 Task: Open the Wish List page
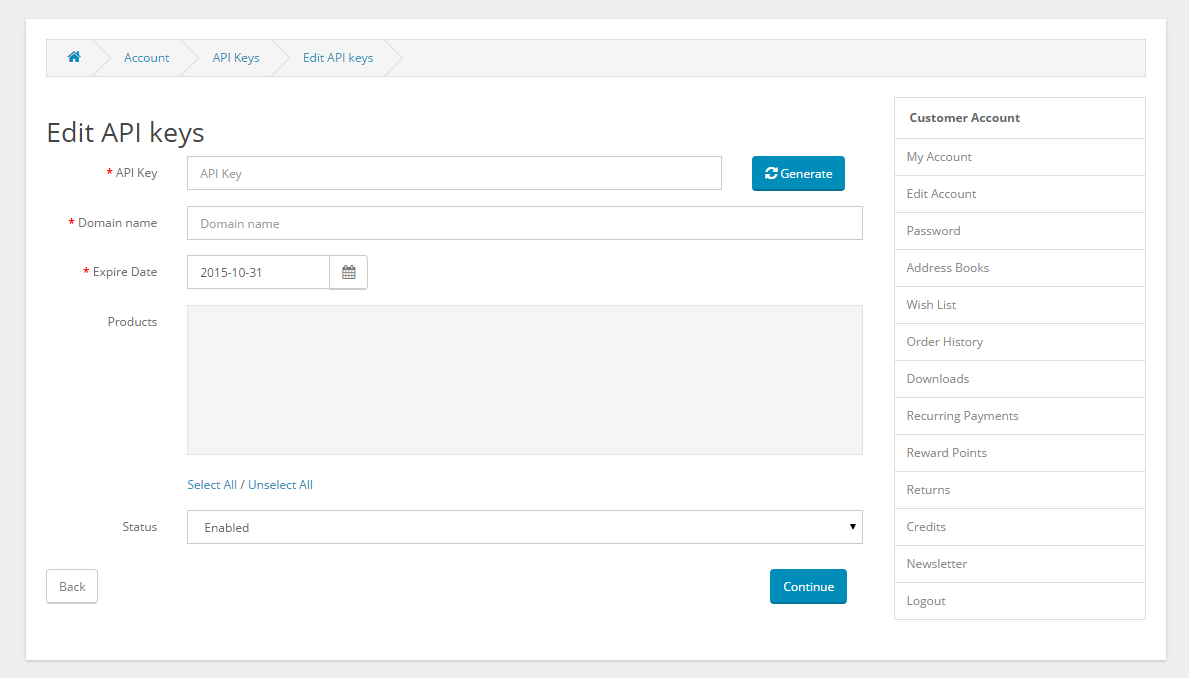[x=930, y=304]
